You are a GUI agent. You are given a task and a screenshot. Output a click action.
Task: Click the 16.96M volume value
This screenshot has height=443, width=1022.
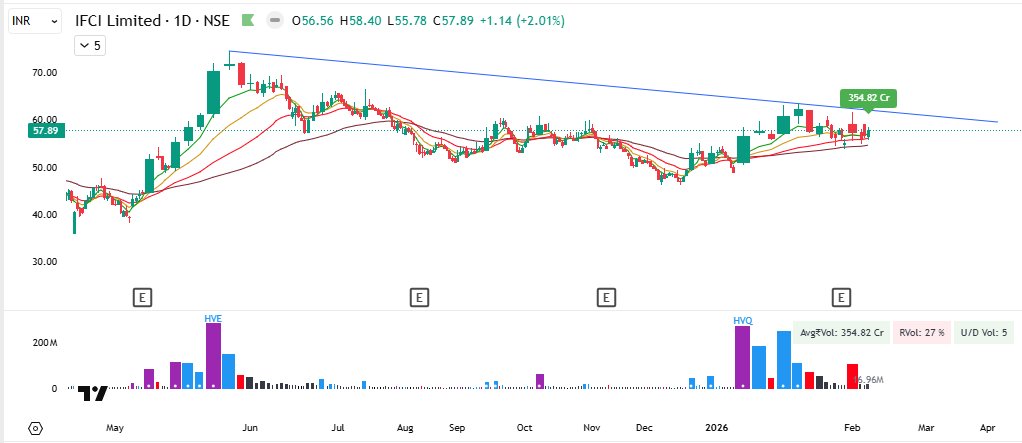(868, 379)
